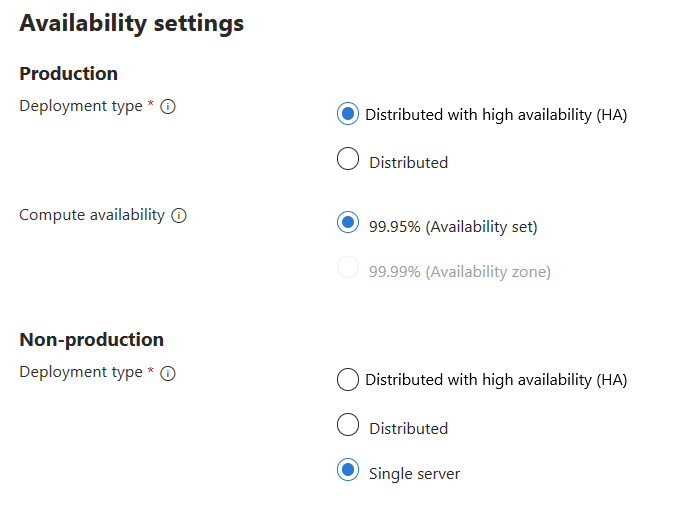The width and height of the screenshot is (683, 522).
Task: Click the Non-production section heading
Action: point(91,340)
